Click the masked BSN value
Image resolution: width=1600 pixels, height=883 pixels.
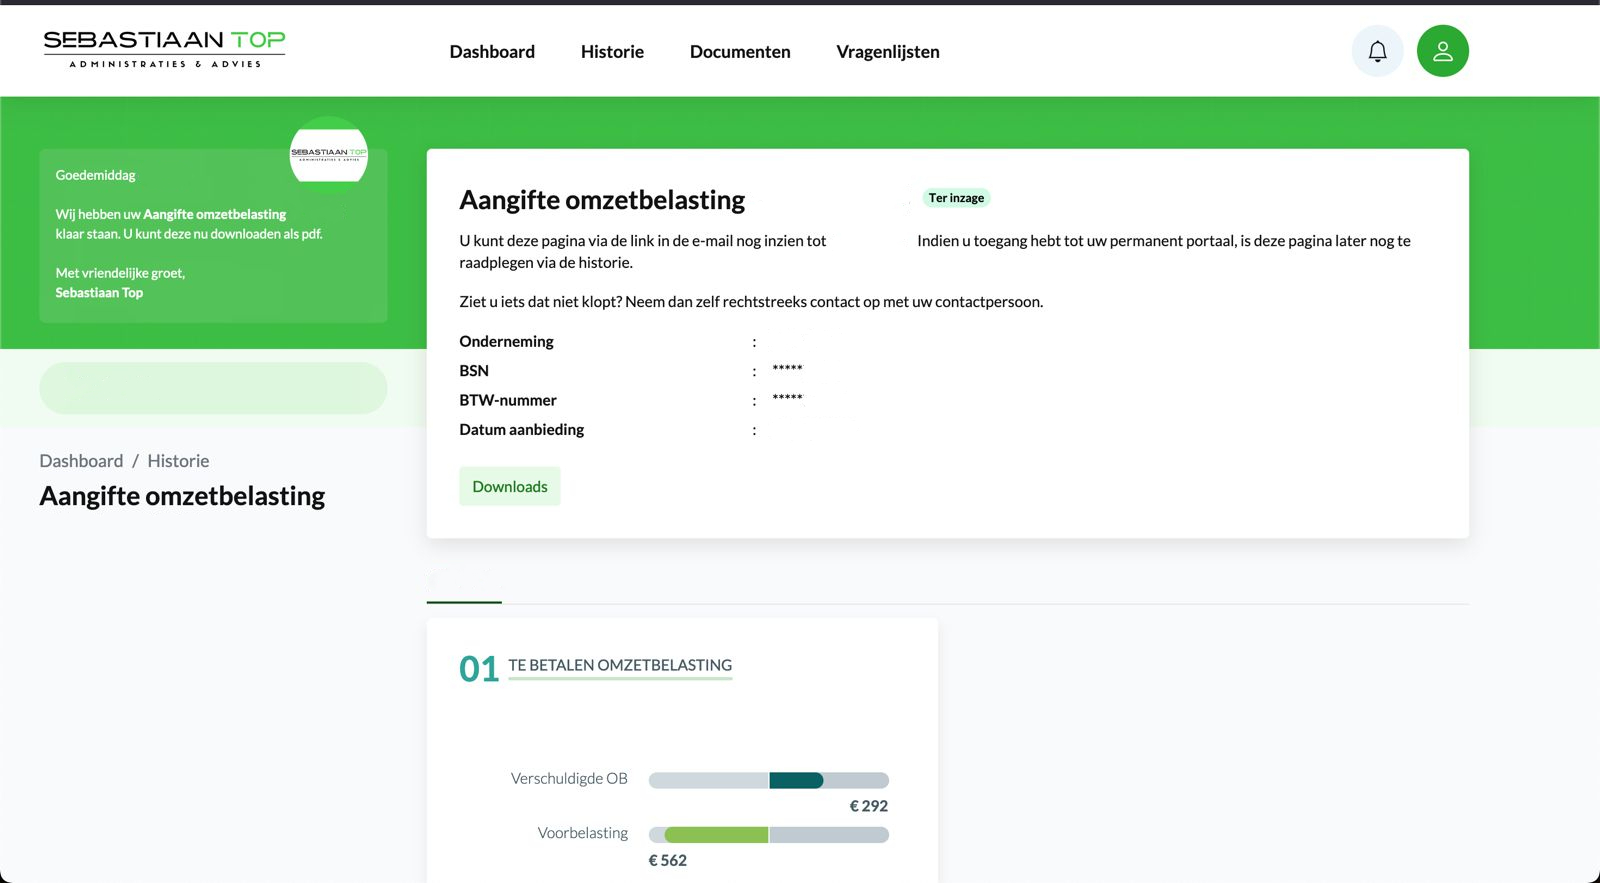tap(787, 370)
